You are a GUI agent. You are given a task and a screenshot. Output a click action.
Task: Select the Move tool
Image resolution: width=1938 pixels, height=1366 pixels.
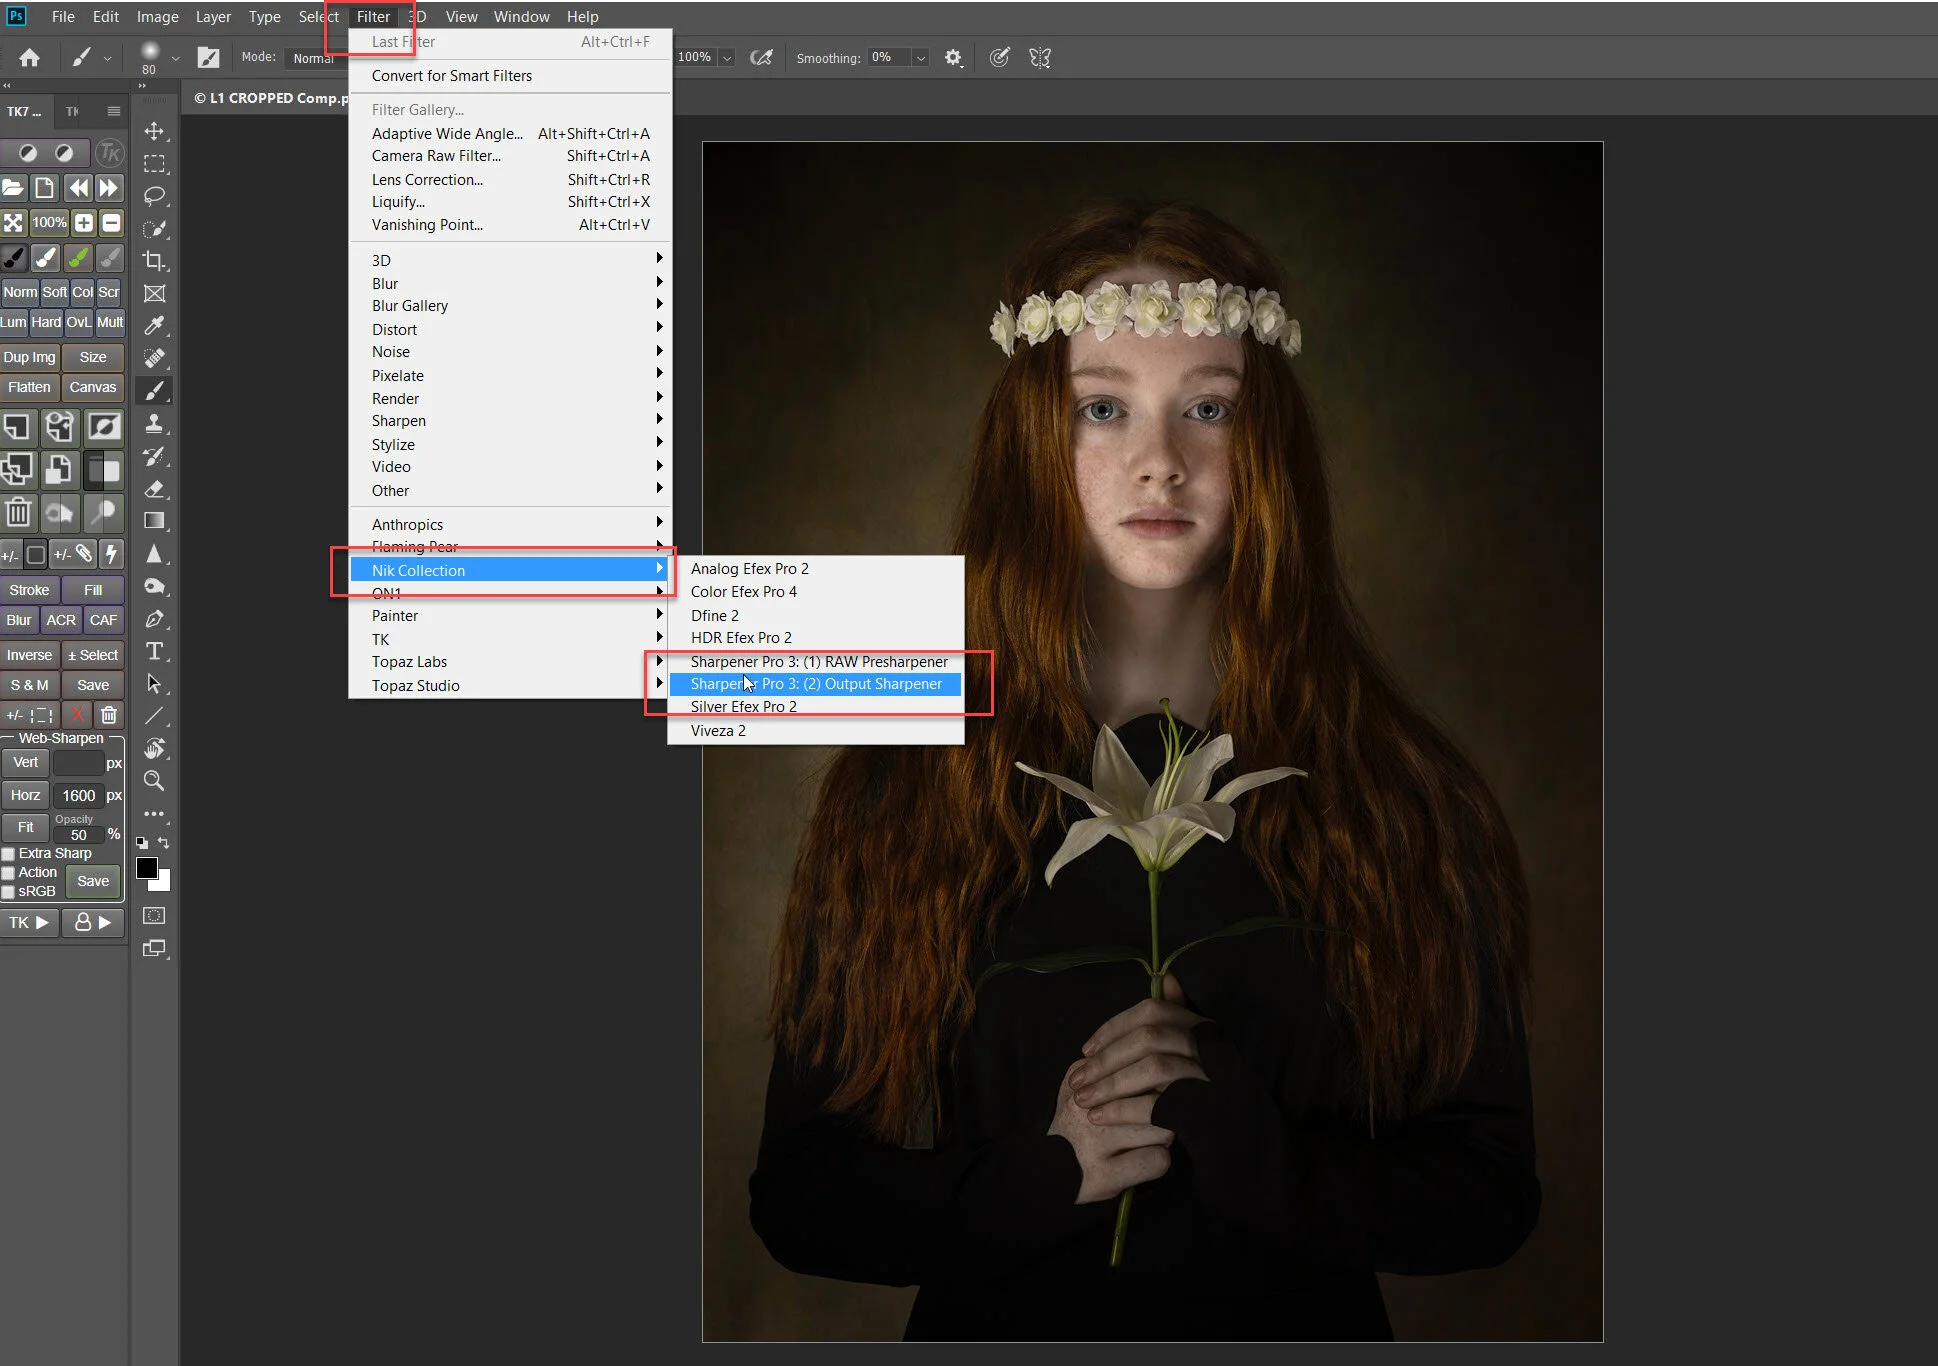pos(155,131)
